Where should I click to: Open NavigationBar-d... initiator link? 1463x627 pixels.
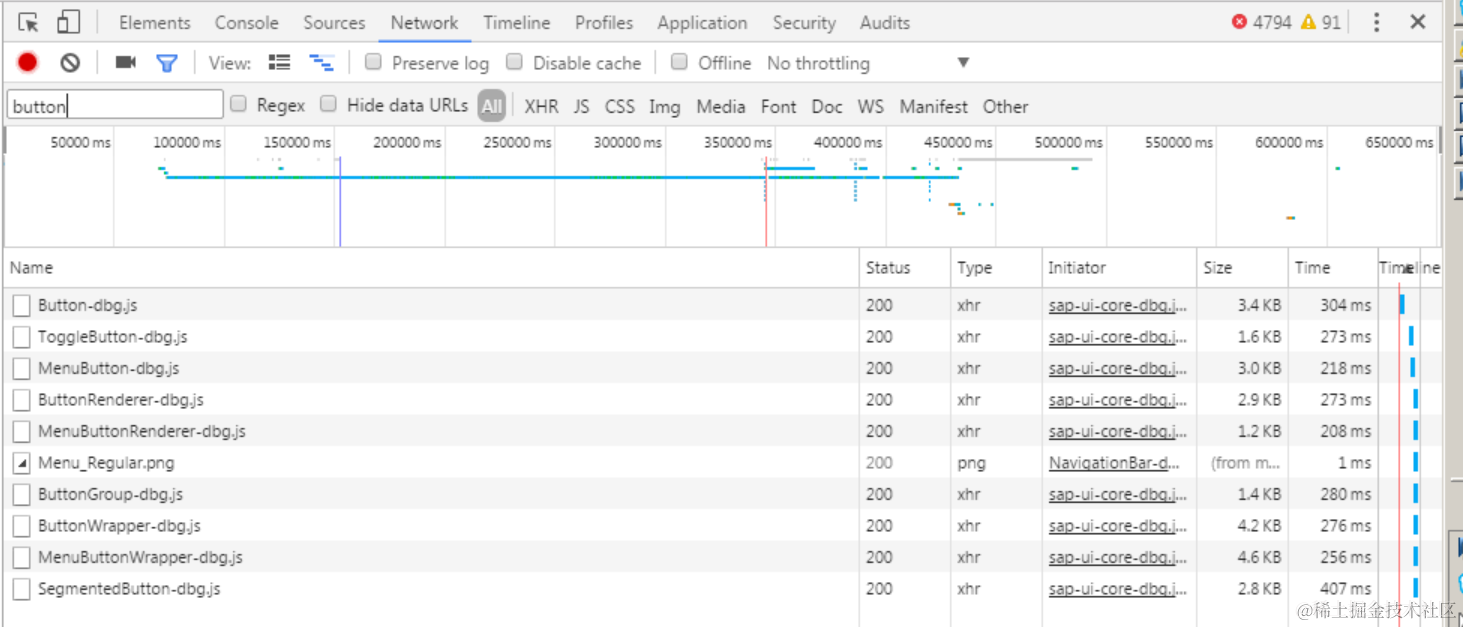tap(1114, 463)
